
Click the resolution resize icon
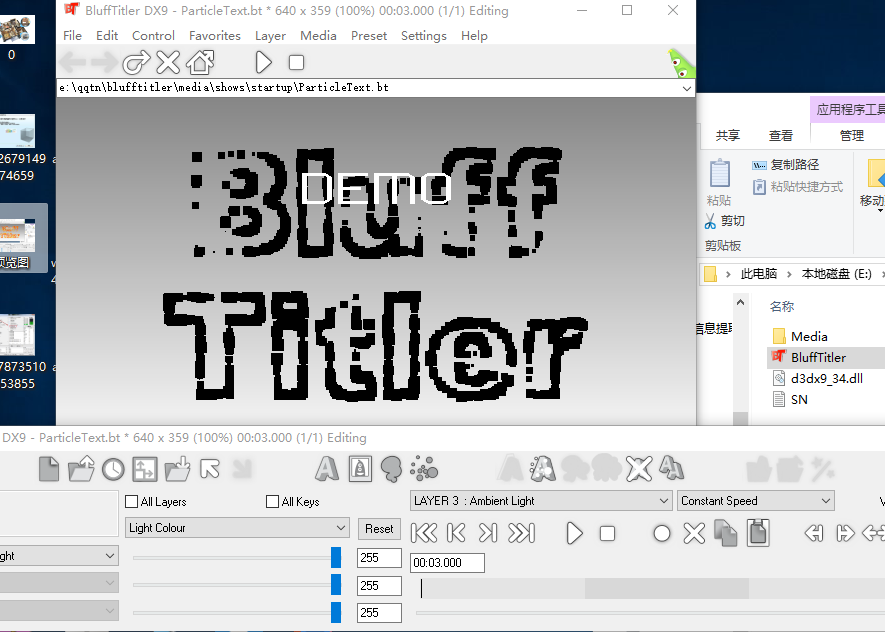[x=145, y=469]
